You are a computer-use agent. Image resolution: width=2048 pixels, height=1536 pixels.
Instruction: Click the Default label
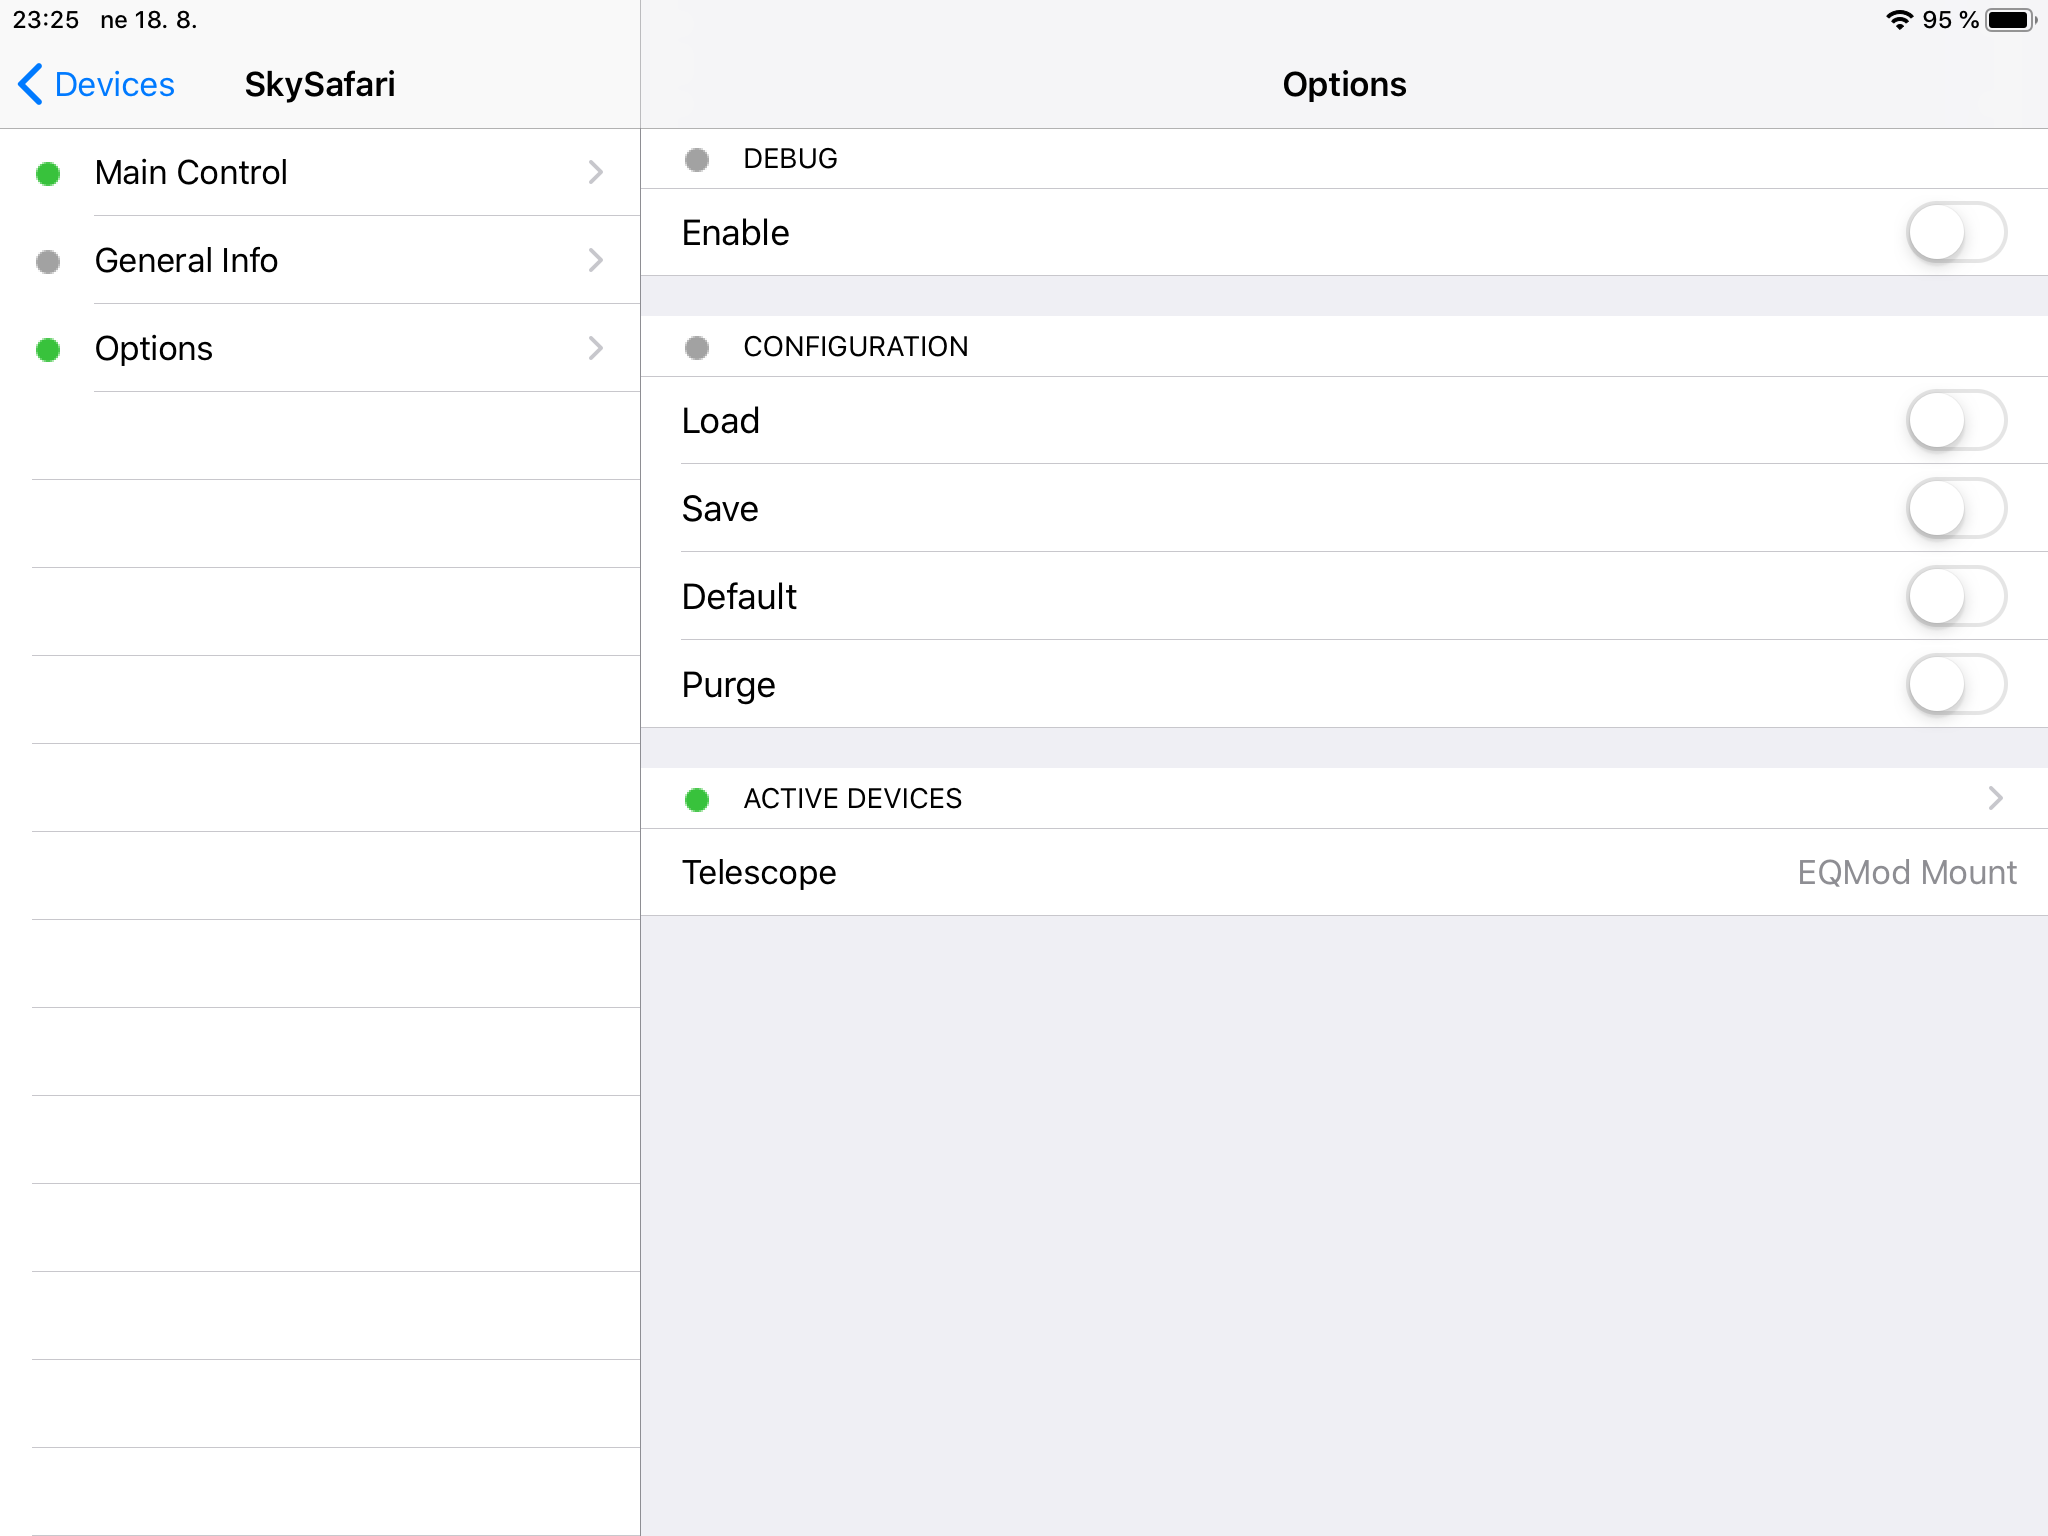click(x=739, y=596)
